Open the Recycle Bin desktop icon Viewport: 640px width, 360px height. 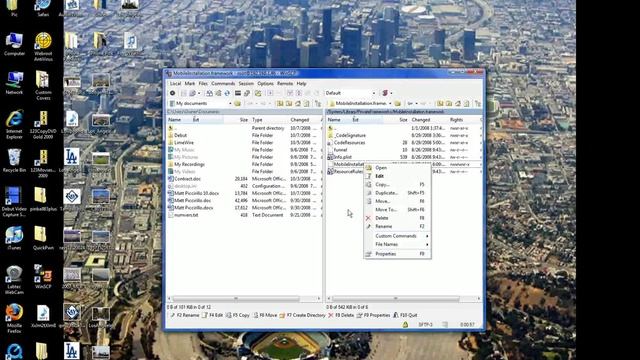click(x=14, y=160)
